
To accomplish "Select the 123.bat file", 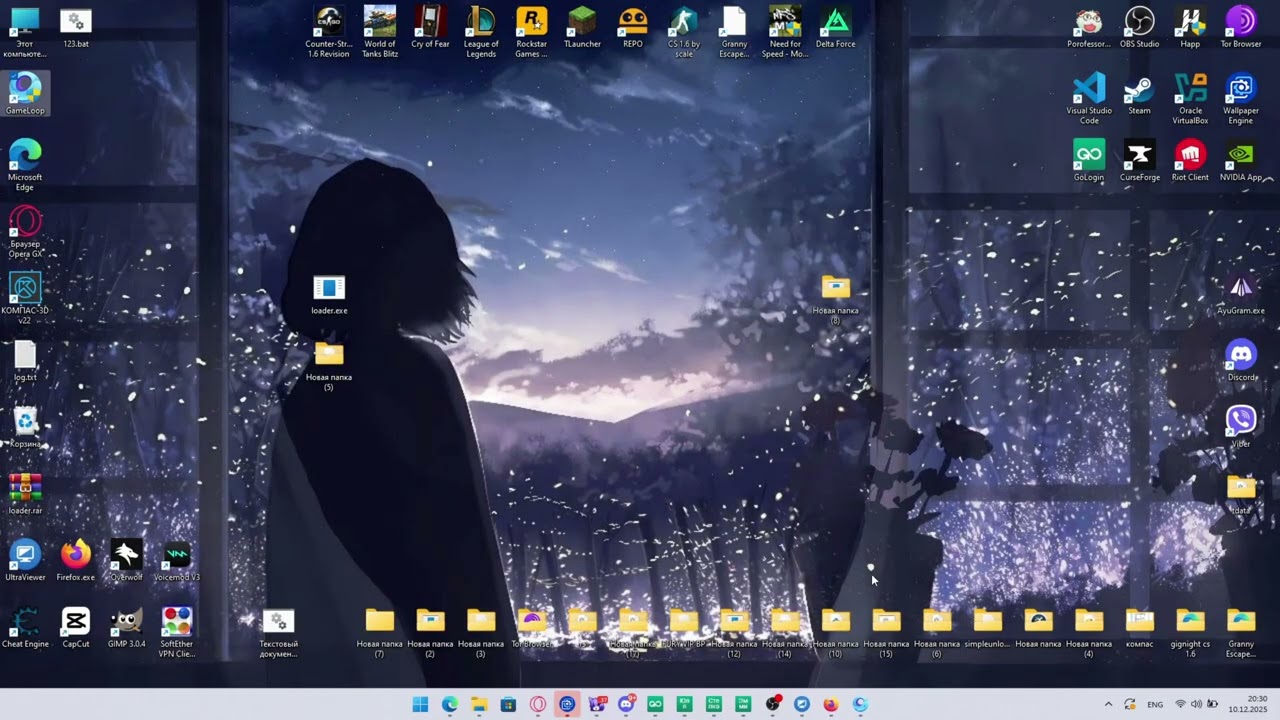I will (x=76, y=28).
